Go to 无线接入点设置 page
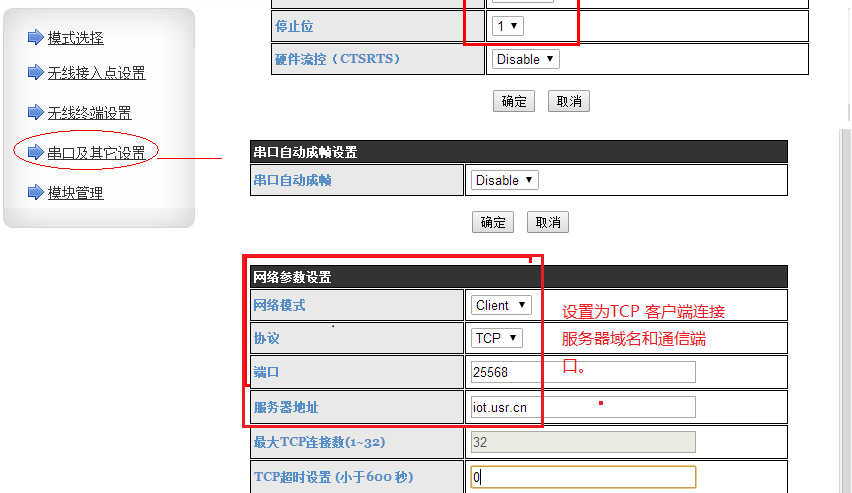The width and height of the screenshot is (852, 493). 96,73
